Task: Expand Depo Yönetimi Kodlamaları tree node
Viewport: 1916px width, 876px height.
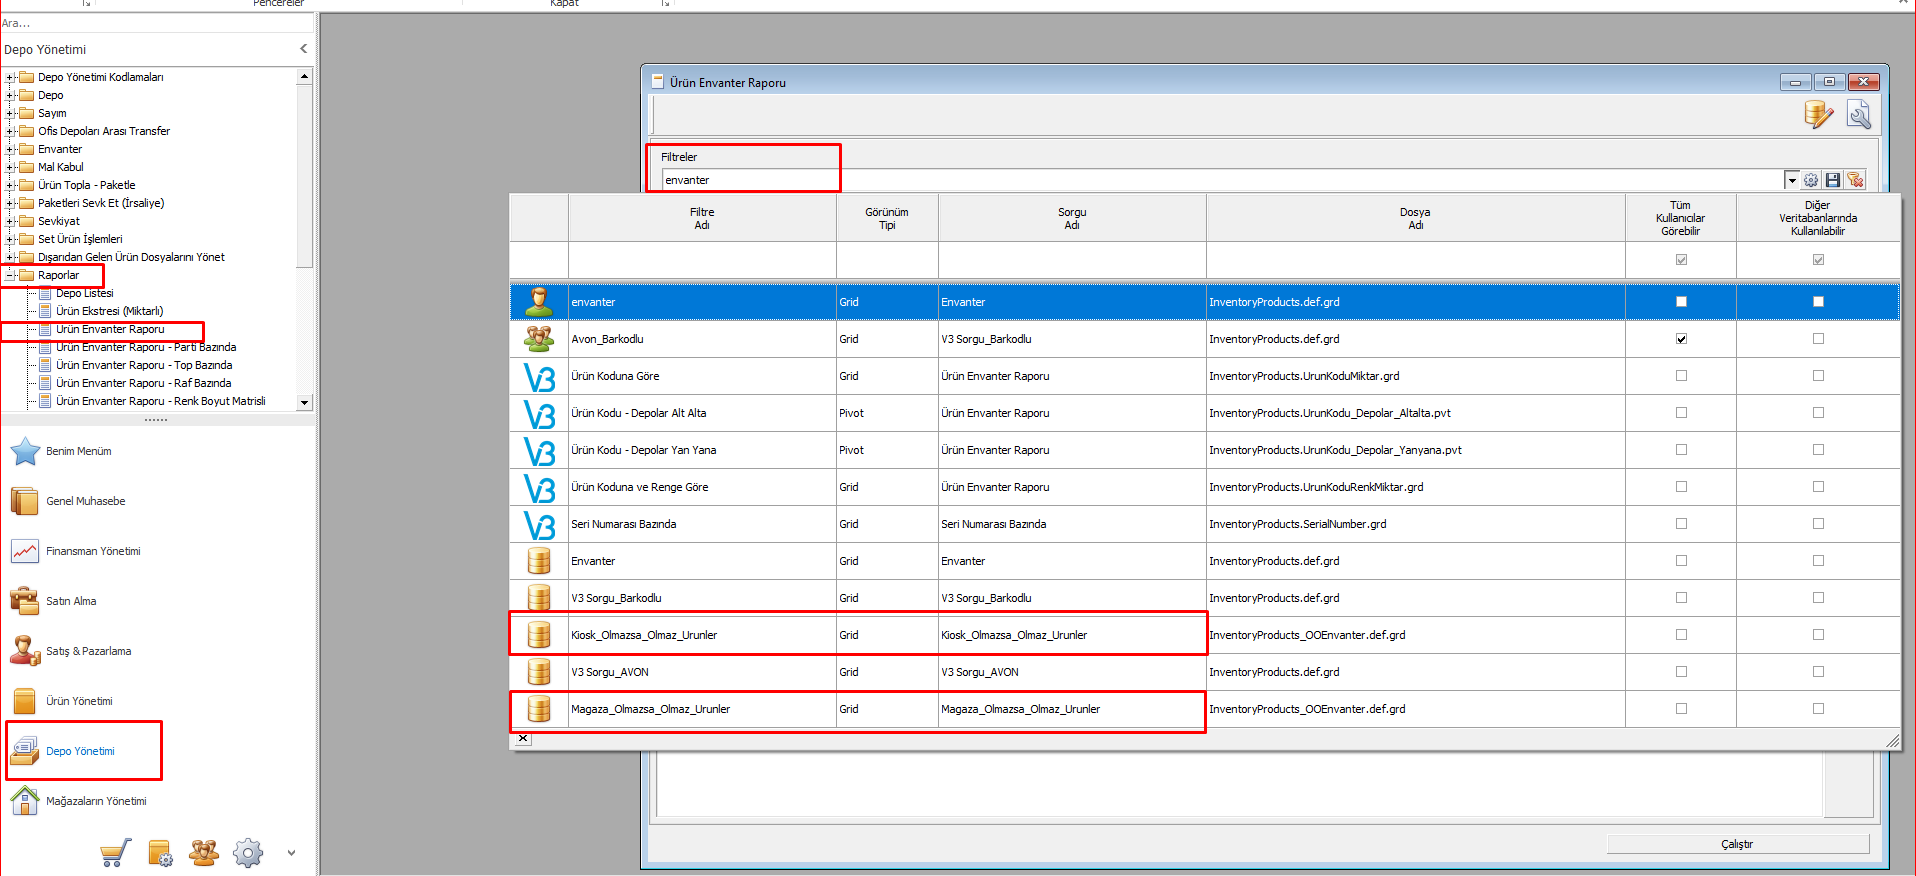Action: point(10,77)
